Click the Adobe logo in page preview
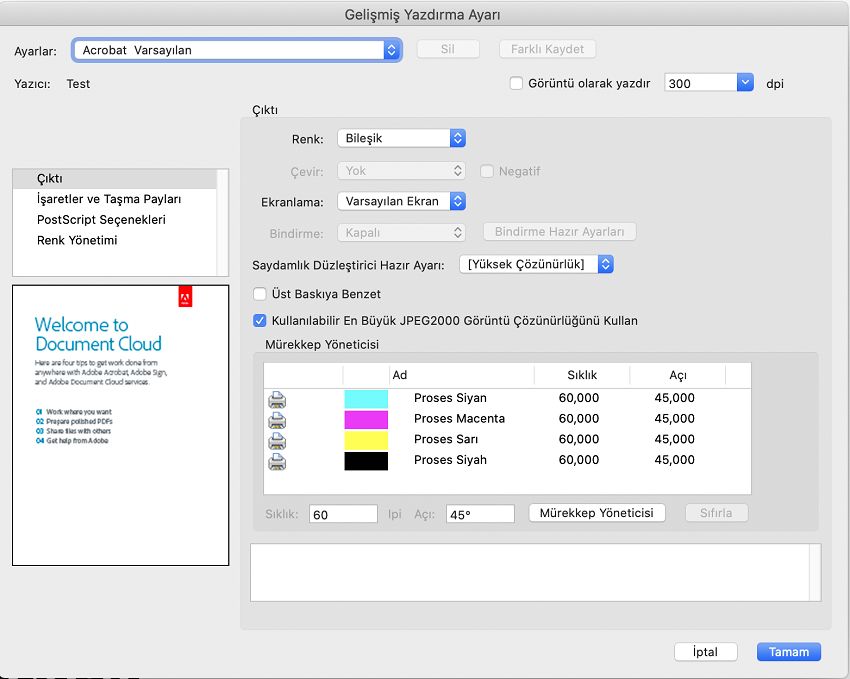Image resolution: width=850 pixels, height=679 pixels. (x=185, y=297)
